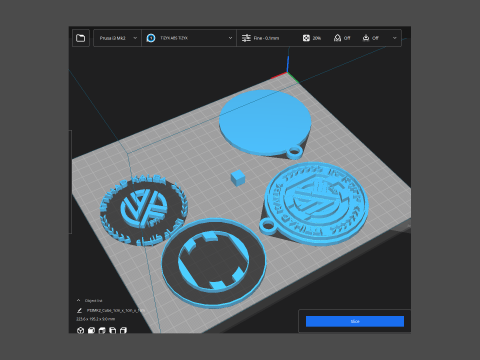This screenshot has height=360, width=480.
Task: Expand the print settings panel chevron
Action: pyautogui.click(x=395, y=38)
